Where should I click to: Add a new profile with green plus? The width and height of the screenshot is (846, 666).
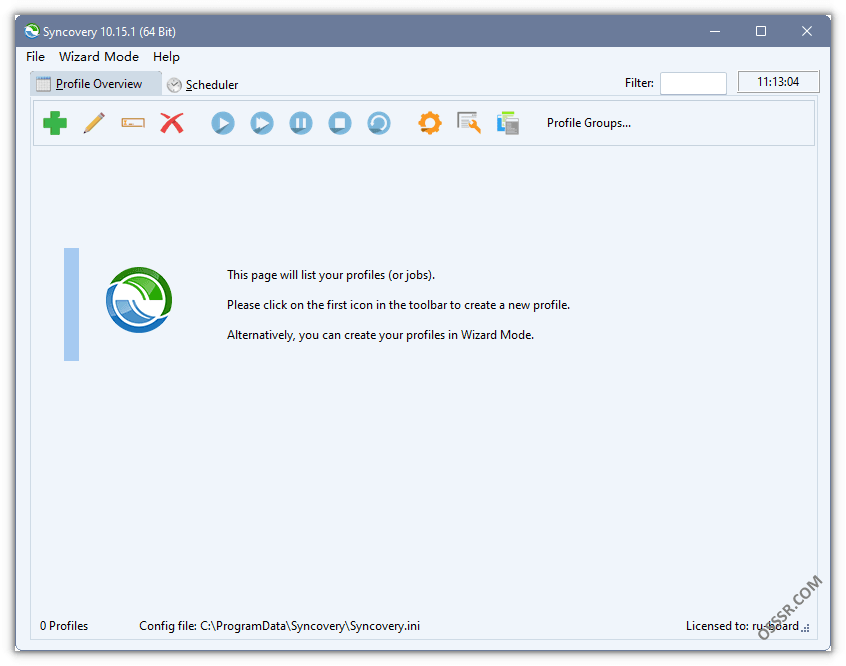[x=54, y=123]
